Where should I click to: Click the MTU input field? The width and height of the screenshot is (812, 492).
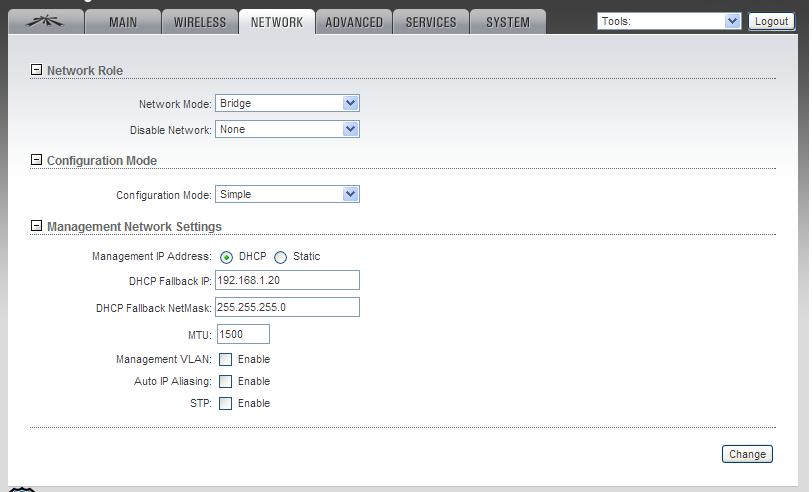pyautogui.click(x=243, y=334)
